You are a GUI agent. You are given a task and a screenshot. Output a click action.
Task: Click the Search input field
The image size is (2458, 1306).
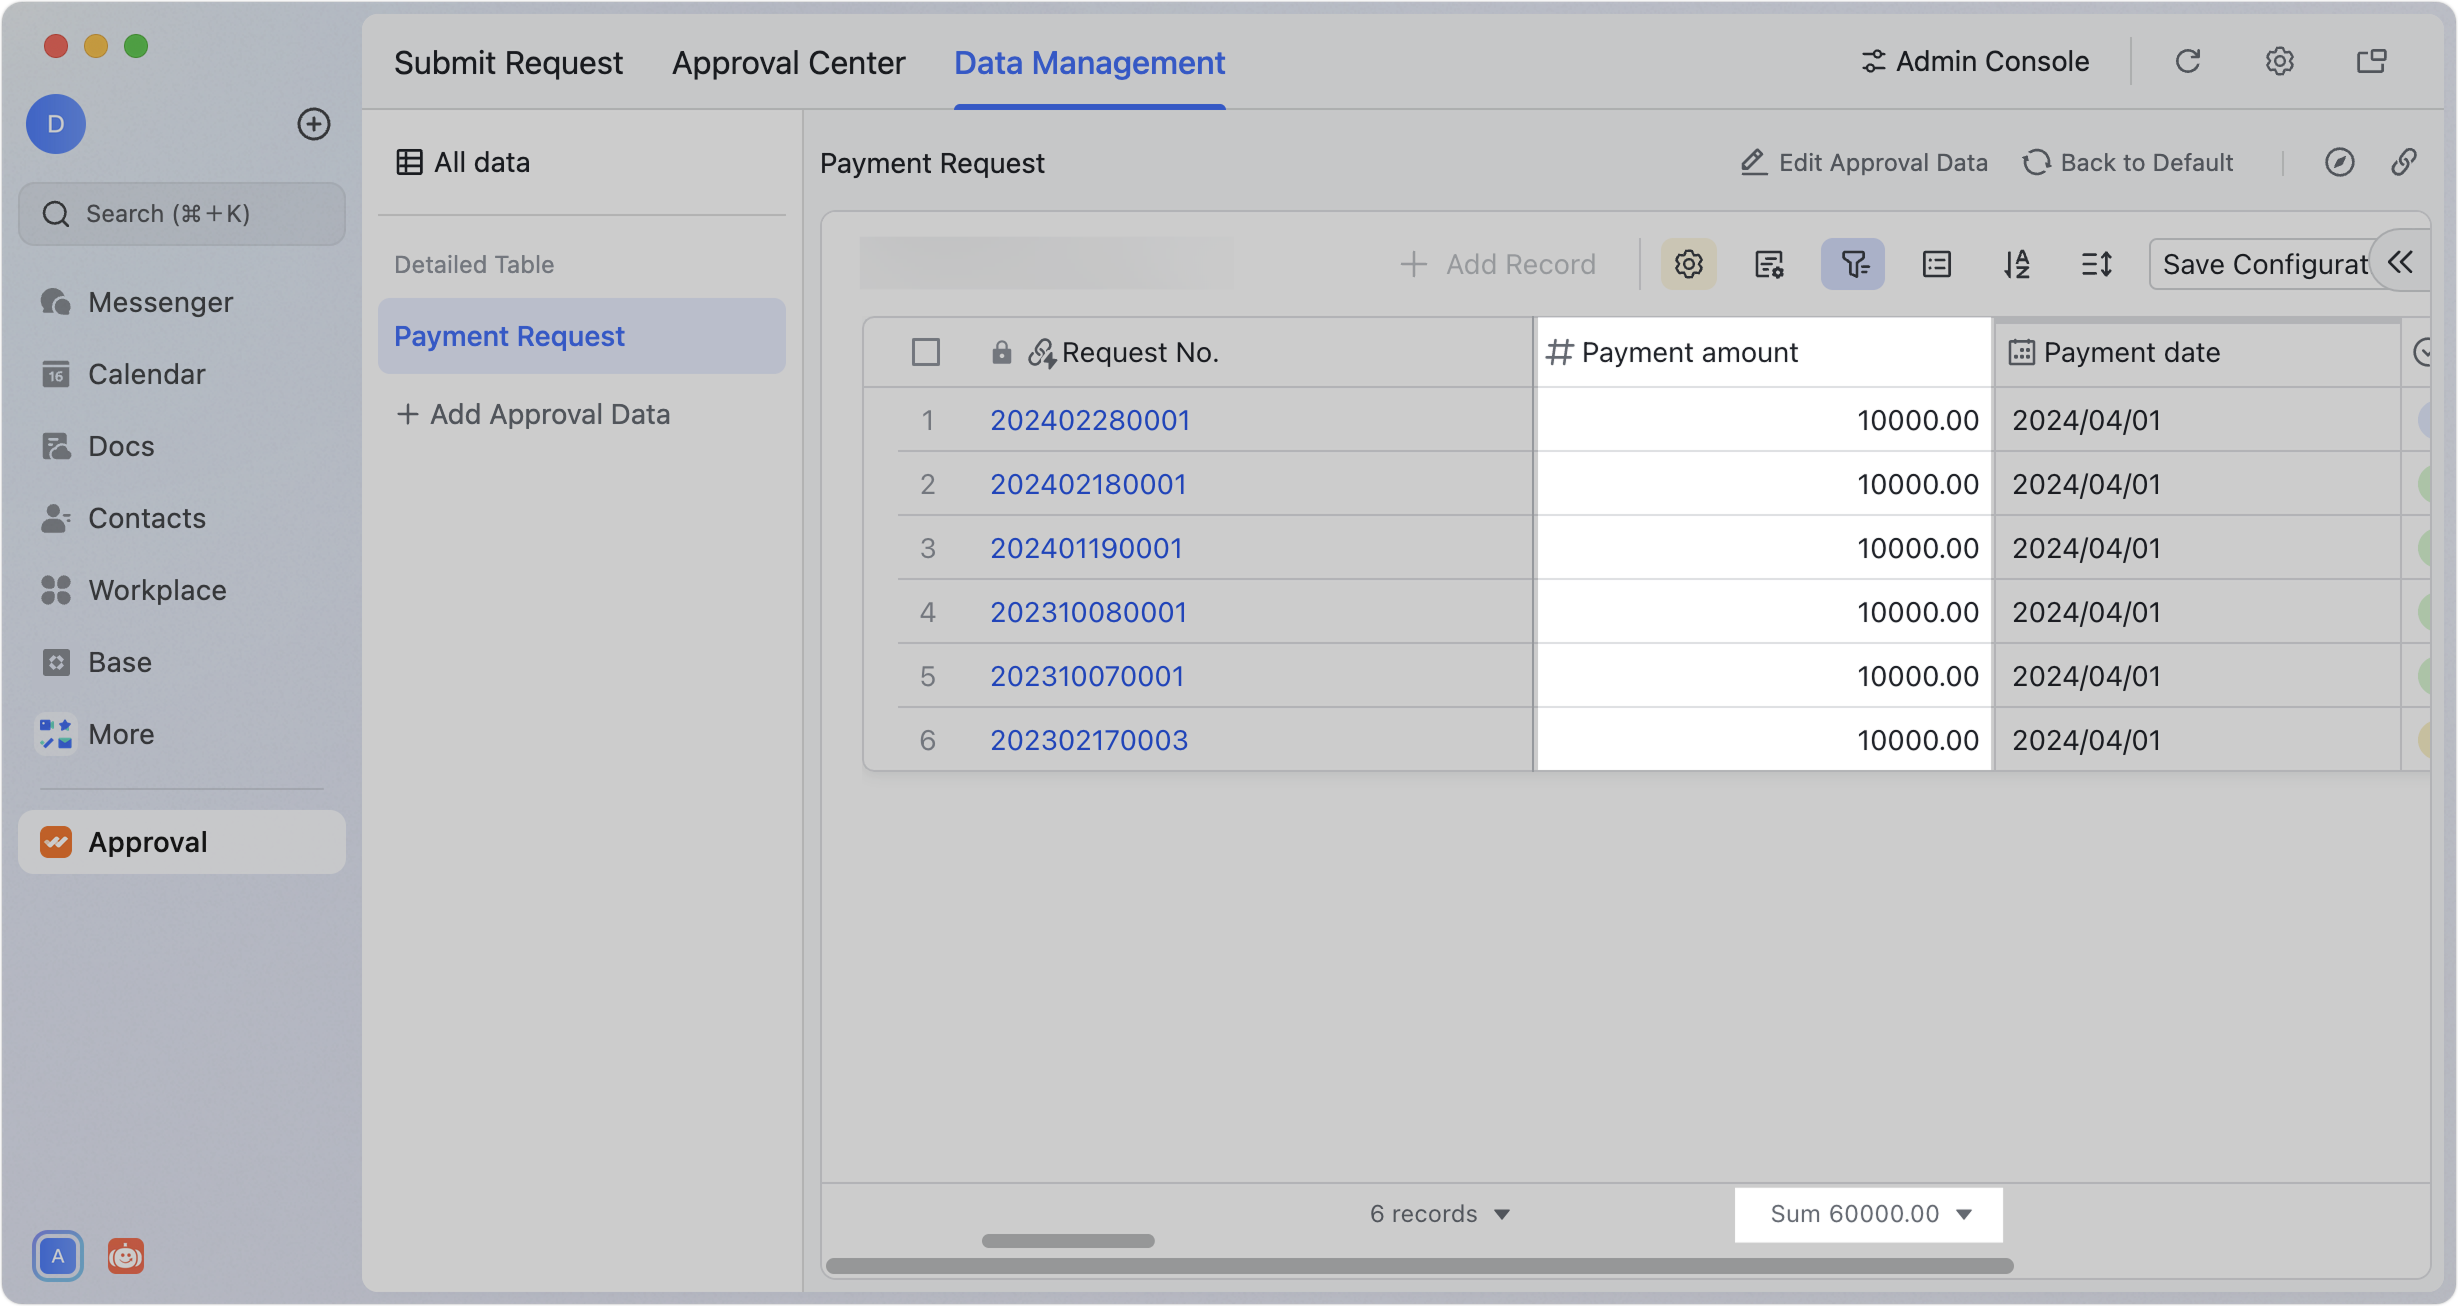pyautogui.click(x=182, y=214)
